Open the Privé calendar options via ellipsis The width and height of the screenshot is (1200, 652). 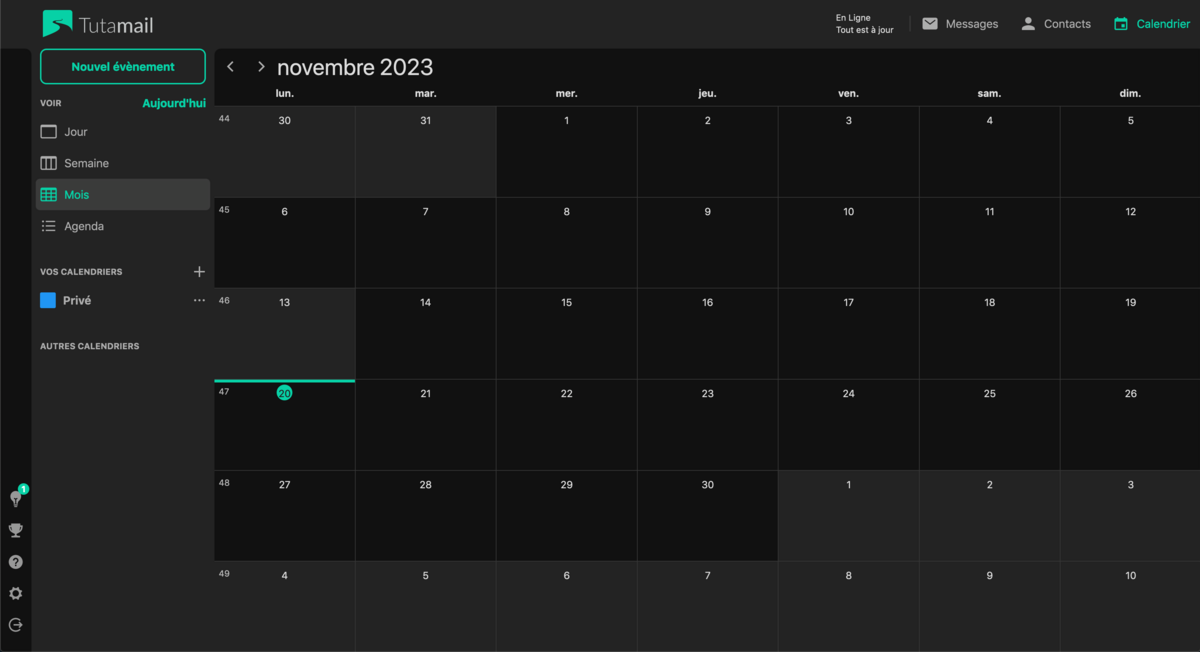(x=199, y=300)
